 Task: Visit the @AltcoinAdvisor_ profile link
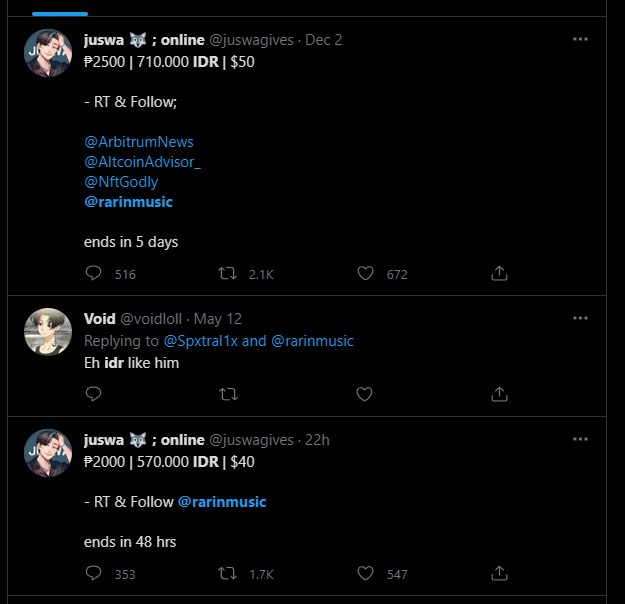click(143, 162)
